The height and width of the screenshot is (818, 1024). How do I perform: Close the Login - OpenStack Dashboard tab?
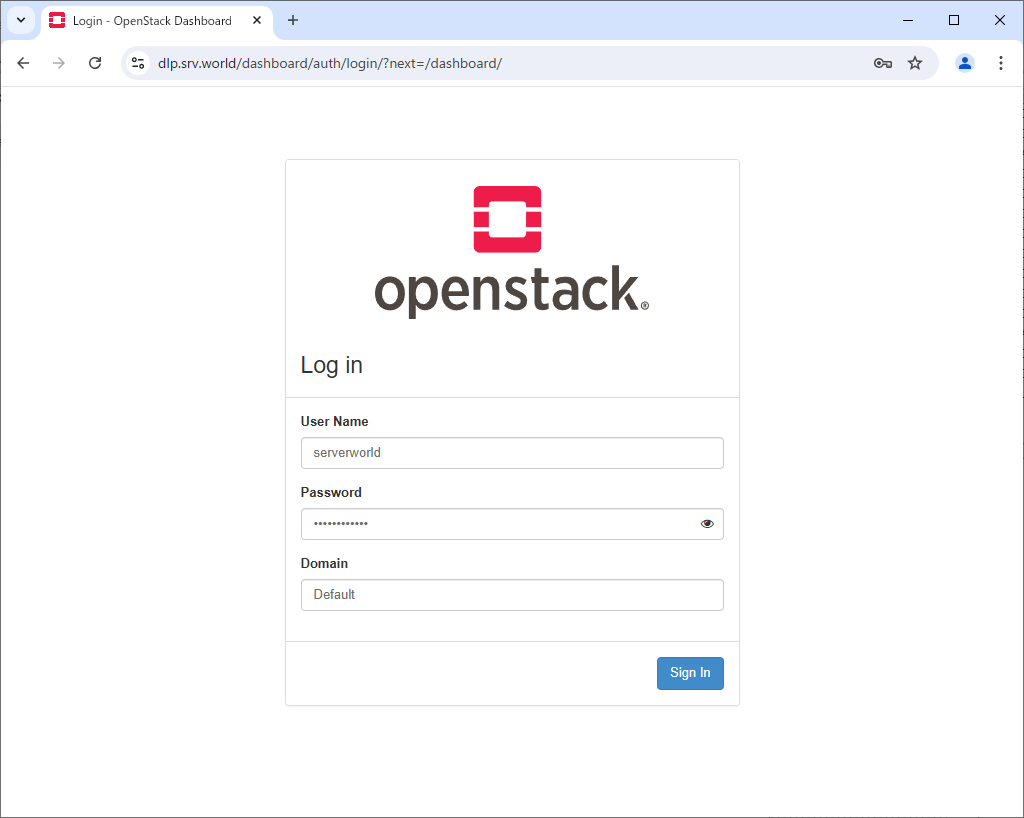tap(257, 20)
